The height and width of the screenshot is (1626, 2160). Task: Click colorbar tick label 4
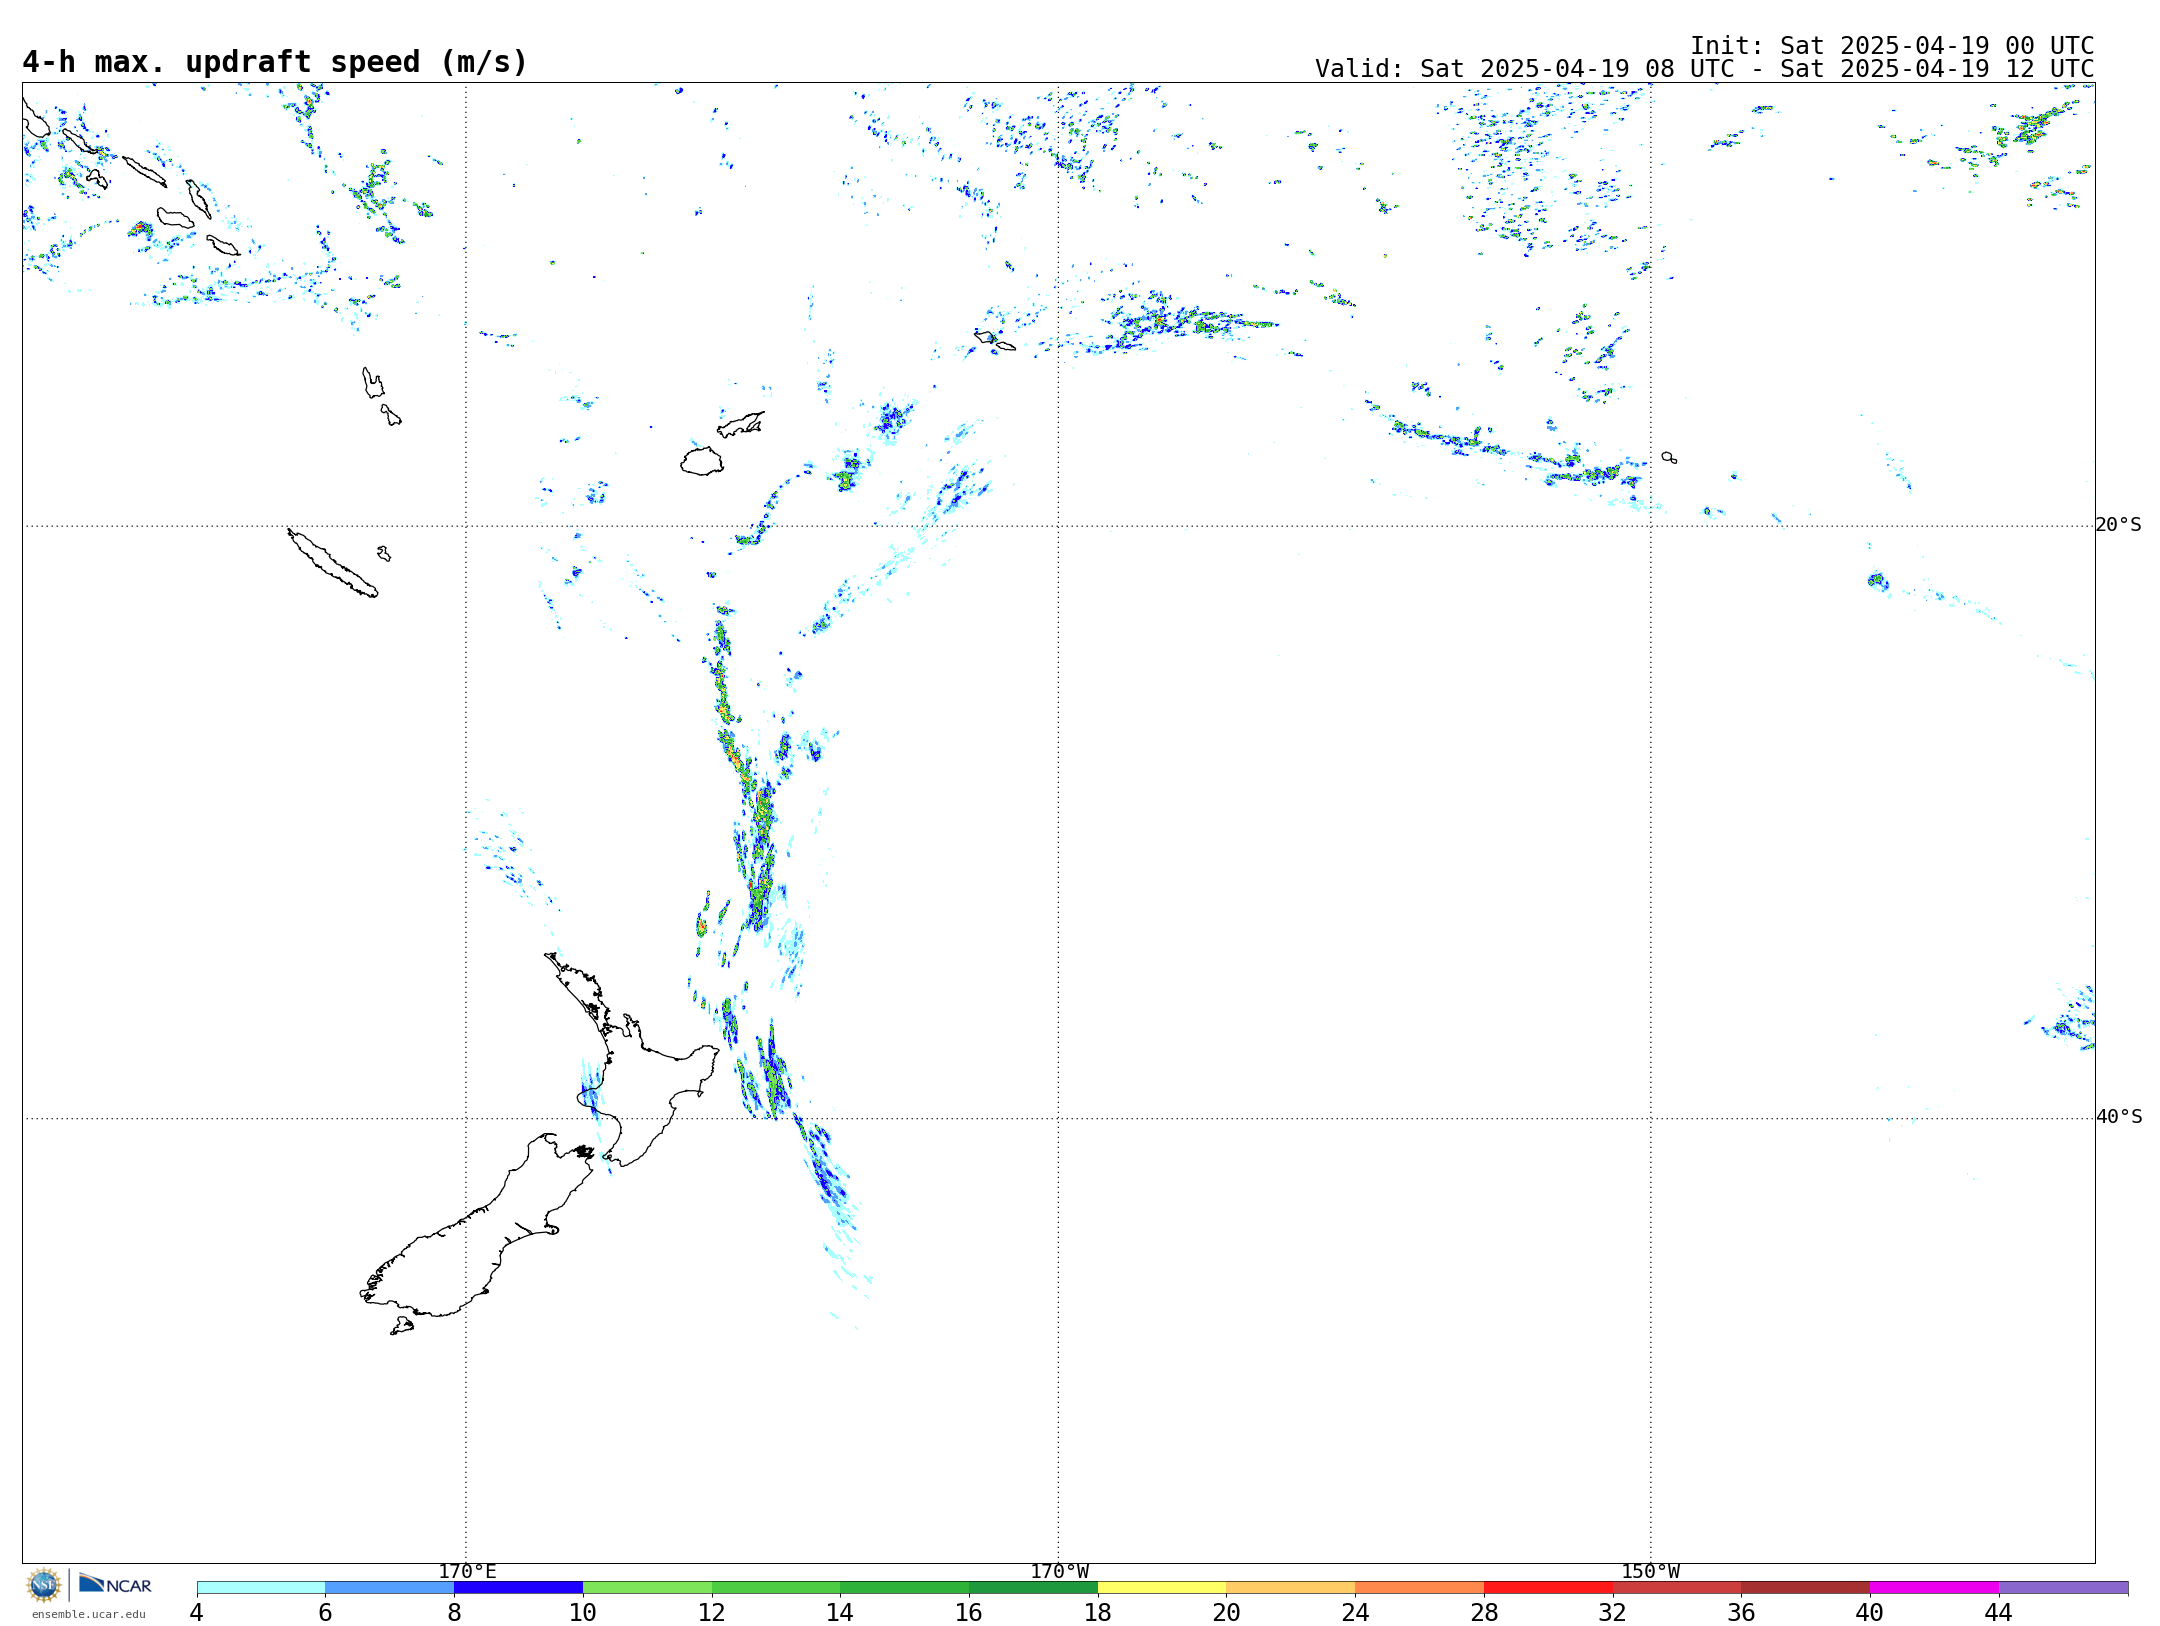197,1612
